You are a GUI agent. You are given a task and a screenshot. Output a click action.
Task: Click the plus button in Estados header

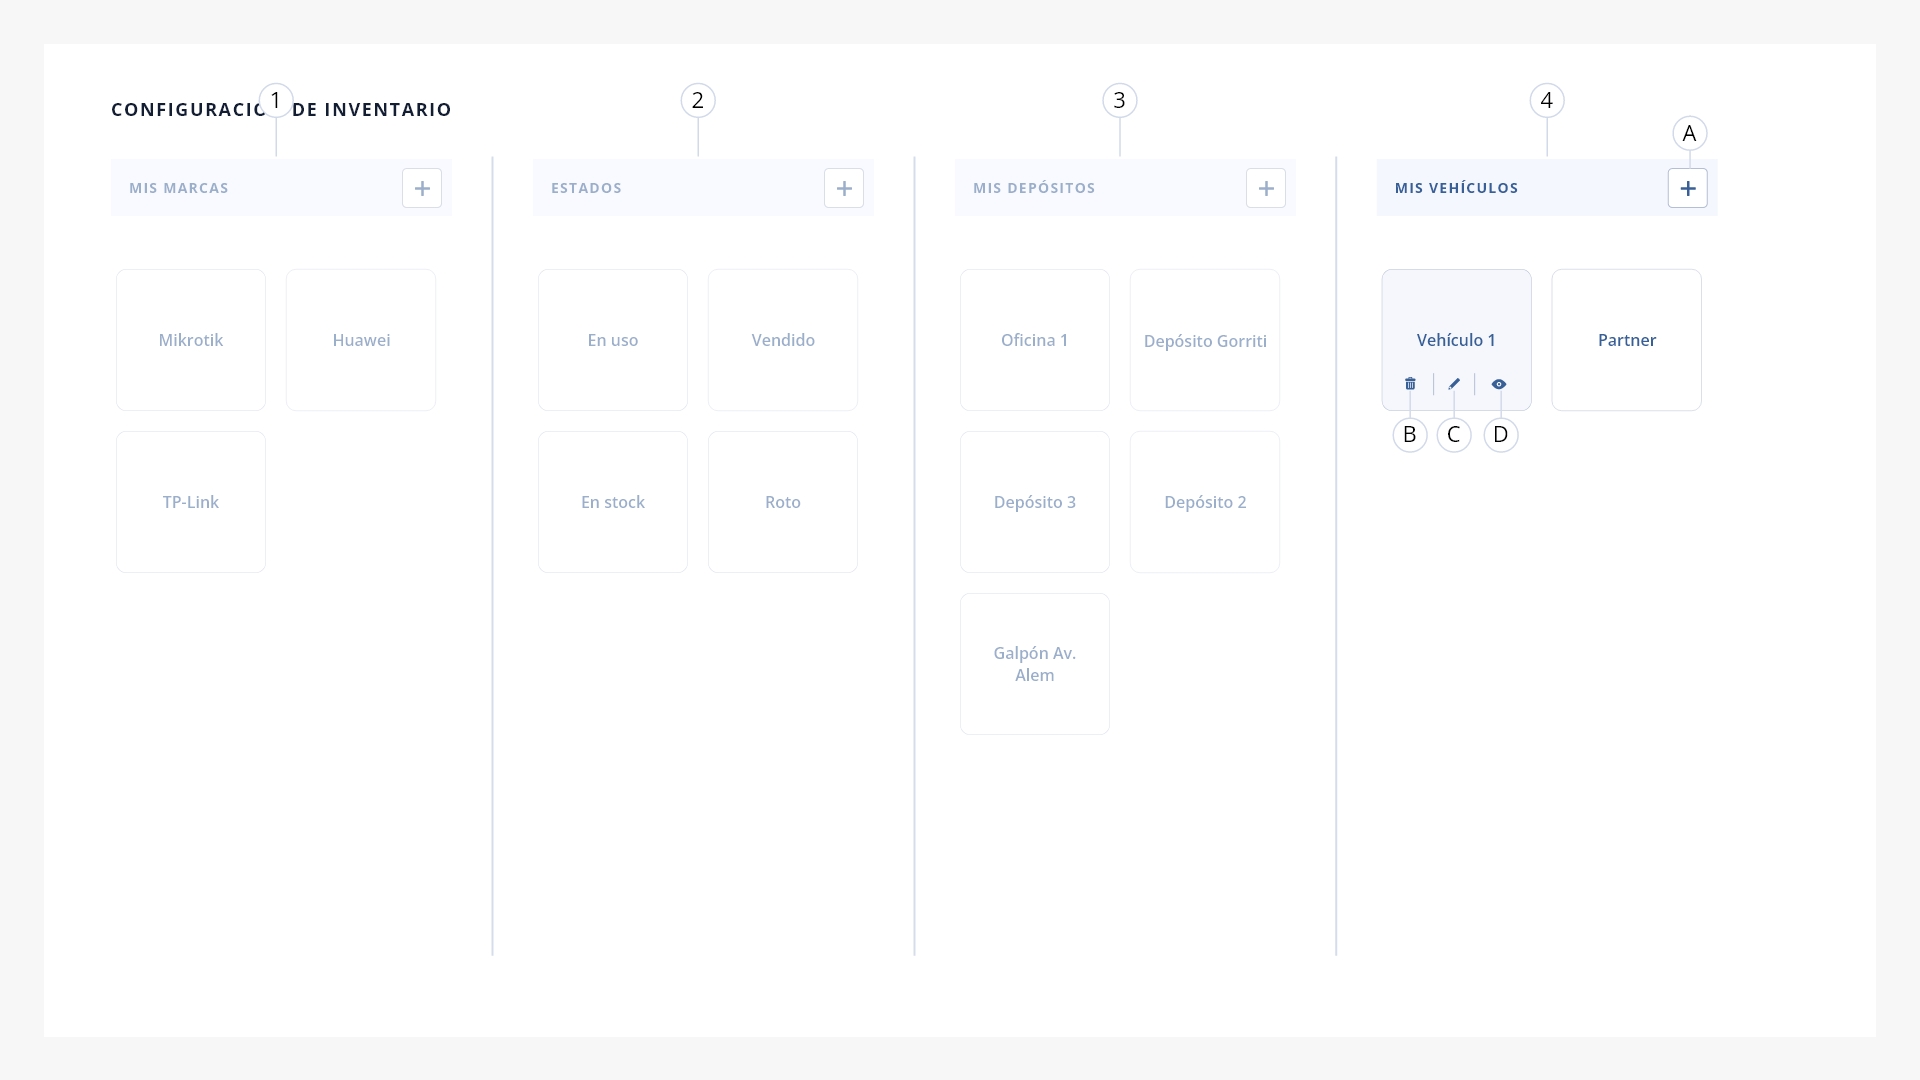(x=844, y=188)
